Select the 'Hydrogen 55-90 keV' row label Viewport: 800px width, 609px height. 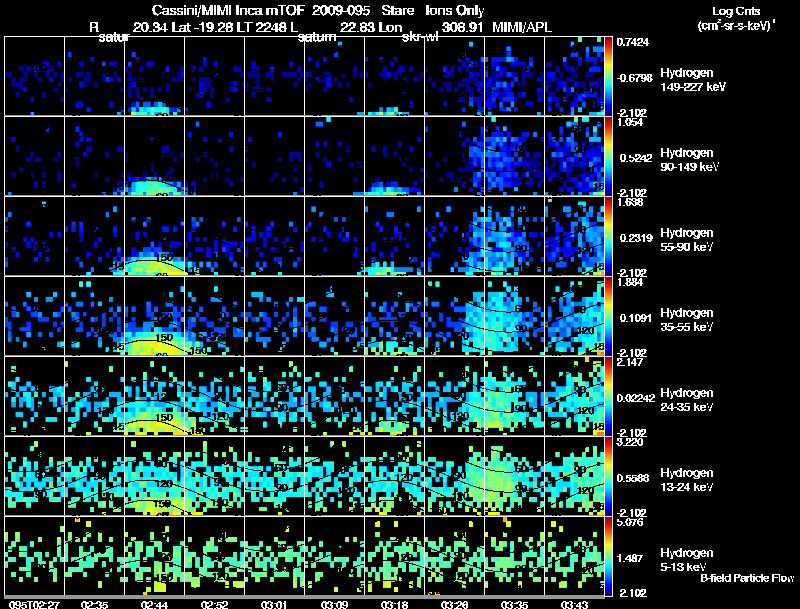687,240
